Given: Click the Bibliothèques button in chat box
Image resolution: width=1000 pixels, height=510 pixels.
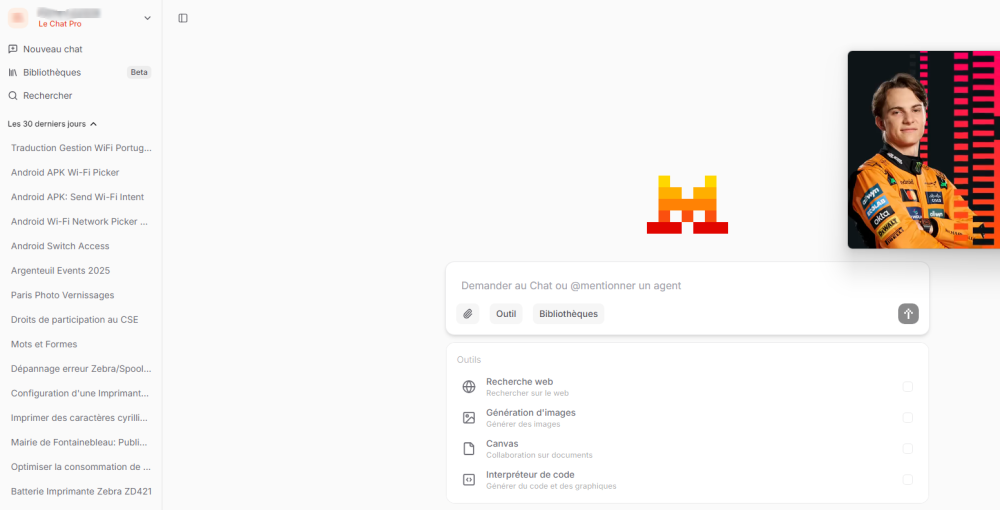Looking at the screenshot, I should pos(568,314).
